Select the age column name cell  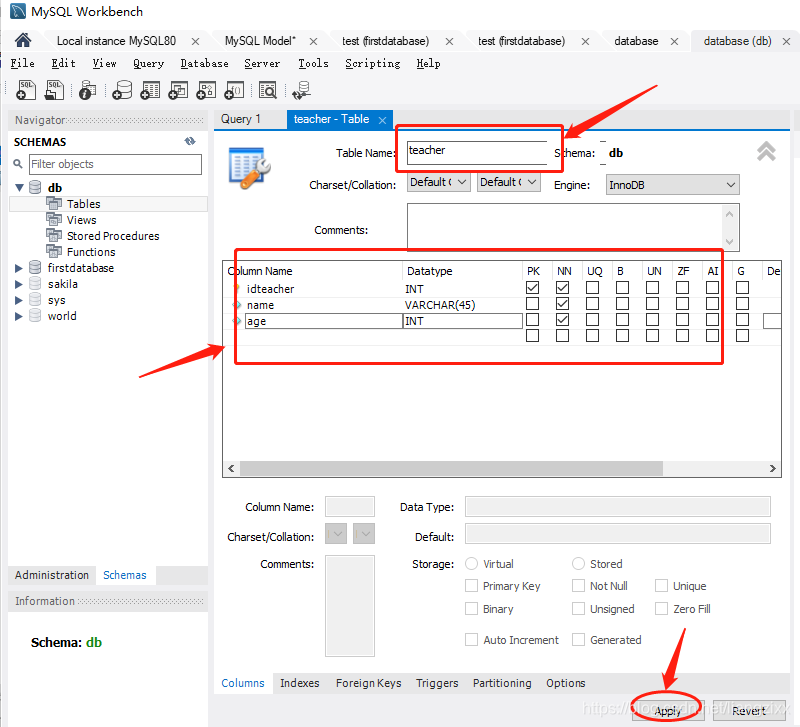(x=323, y=321)
